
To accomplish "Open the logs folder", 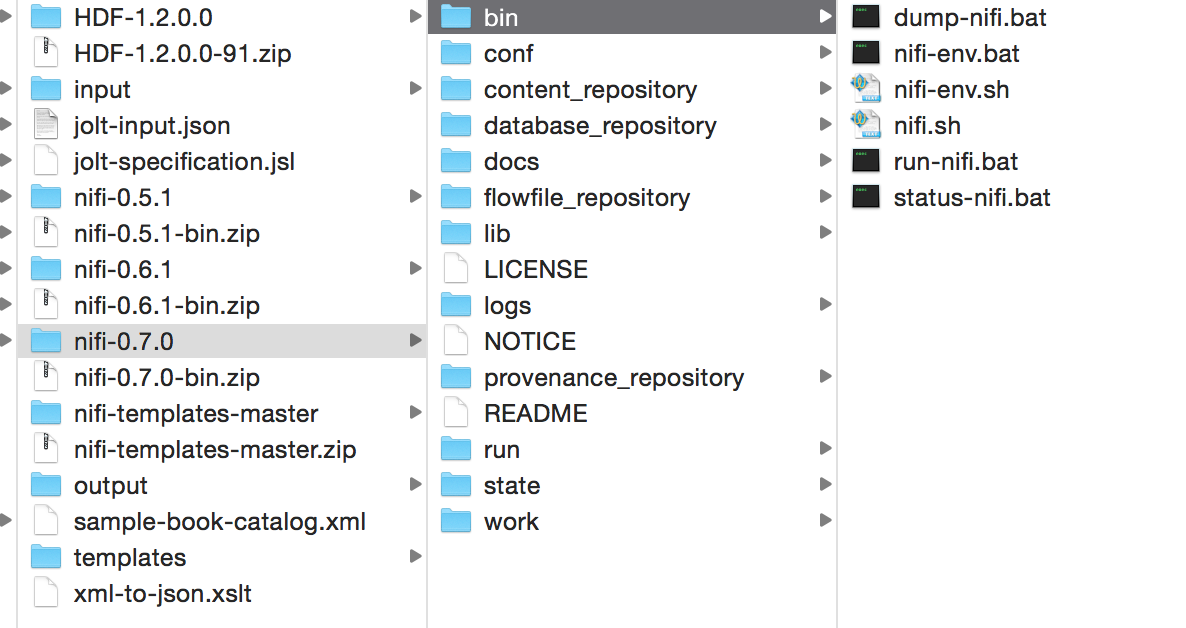I will click(507, 306).
